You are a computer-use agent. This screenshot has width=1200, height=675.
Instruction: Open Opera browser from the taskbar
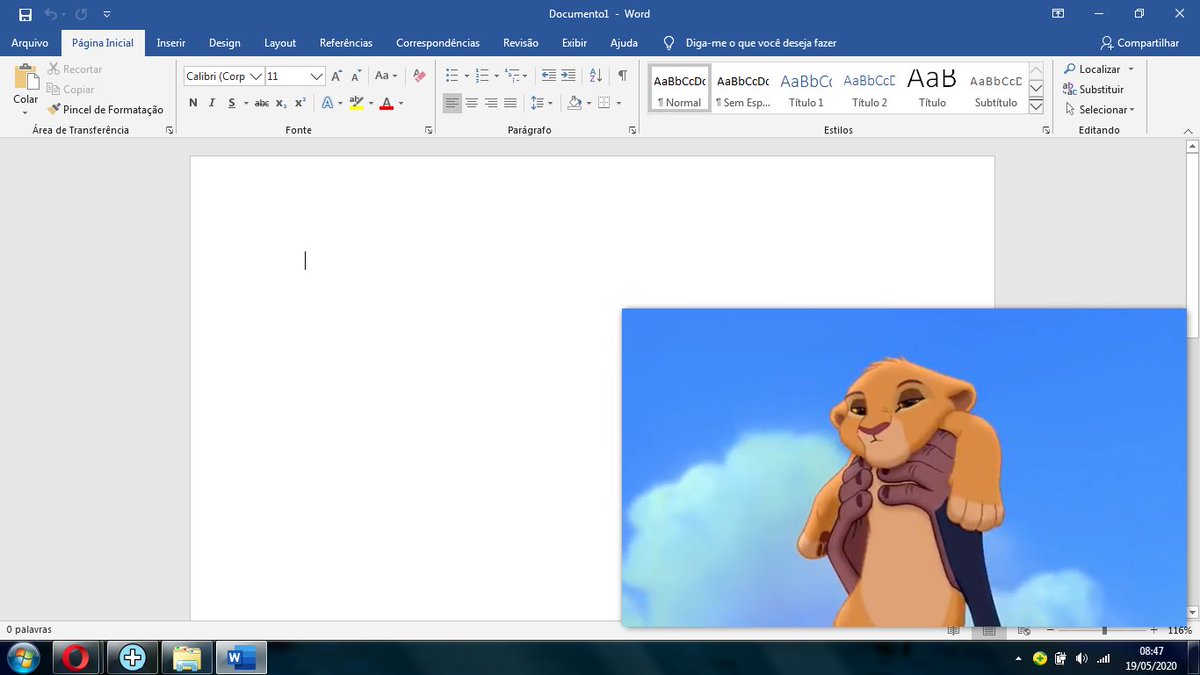coord(76,658)
